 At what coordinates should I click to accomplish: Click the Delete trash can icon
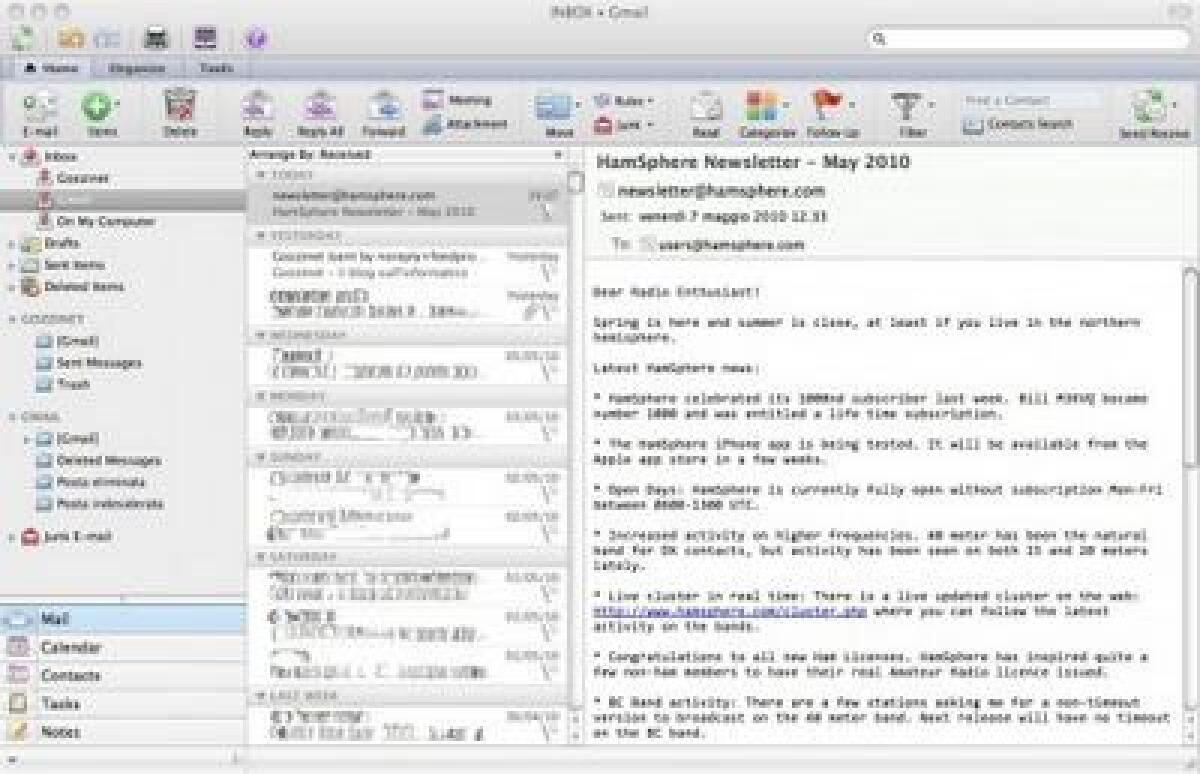180,106
